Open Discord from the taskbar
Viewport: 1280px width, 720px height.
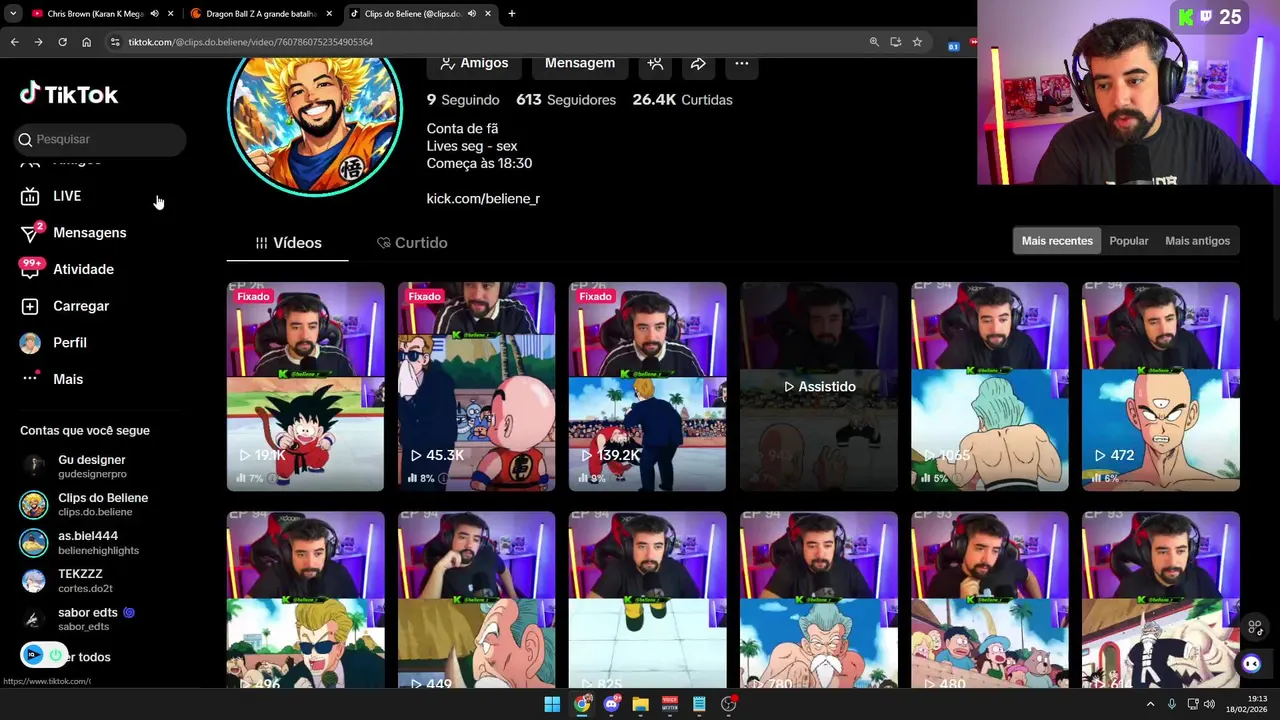(x=611, y=704)
